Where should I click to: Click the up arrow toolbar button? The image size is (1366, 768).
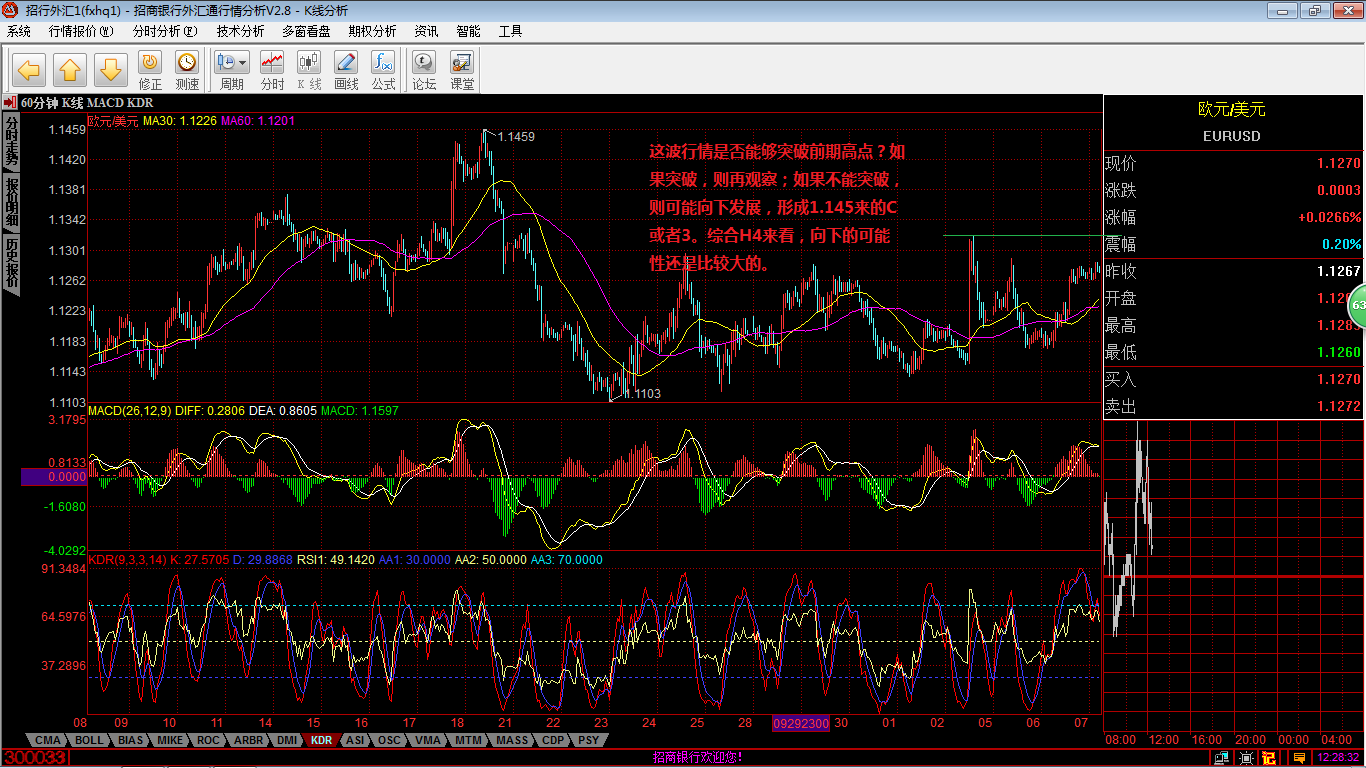point(70,70)
